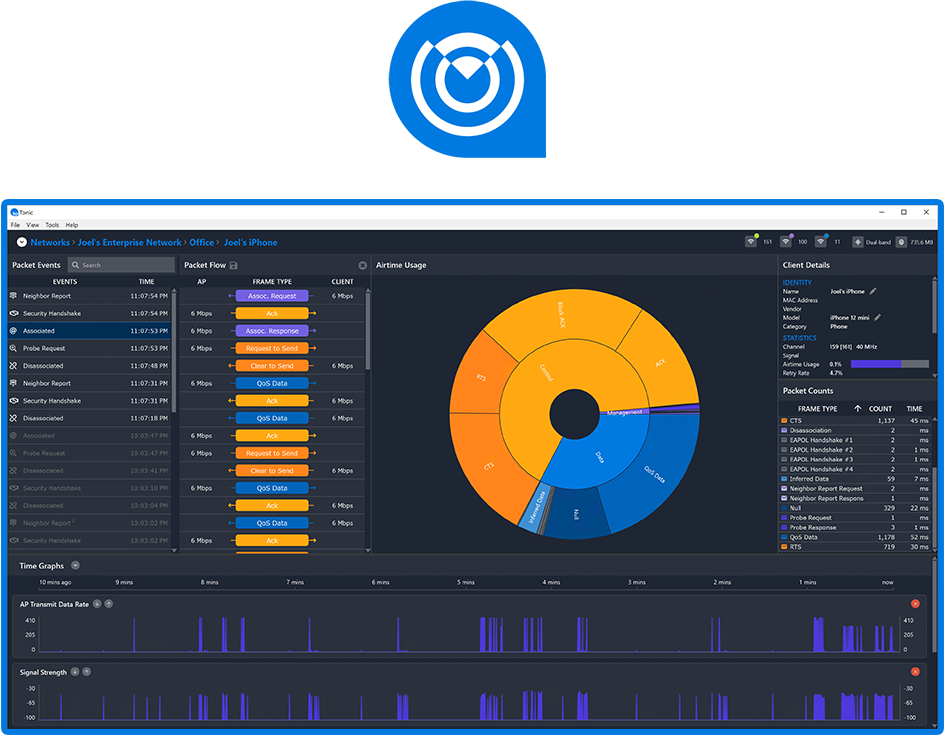Collapse the Time Graphs section

74,565
